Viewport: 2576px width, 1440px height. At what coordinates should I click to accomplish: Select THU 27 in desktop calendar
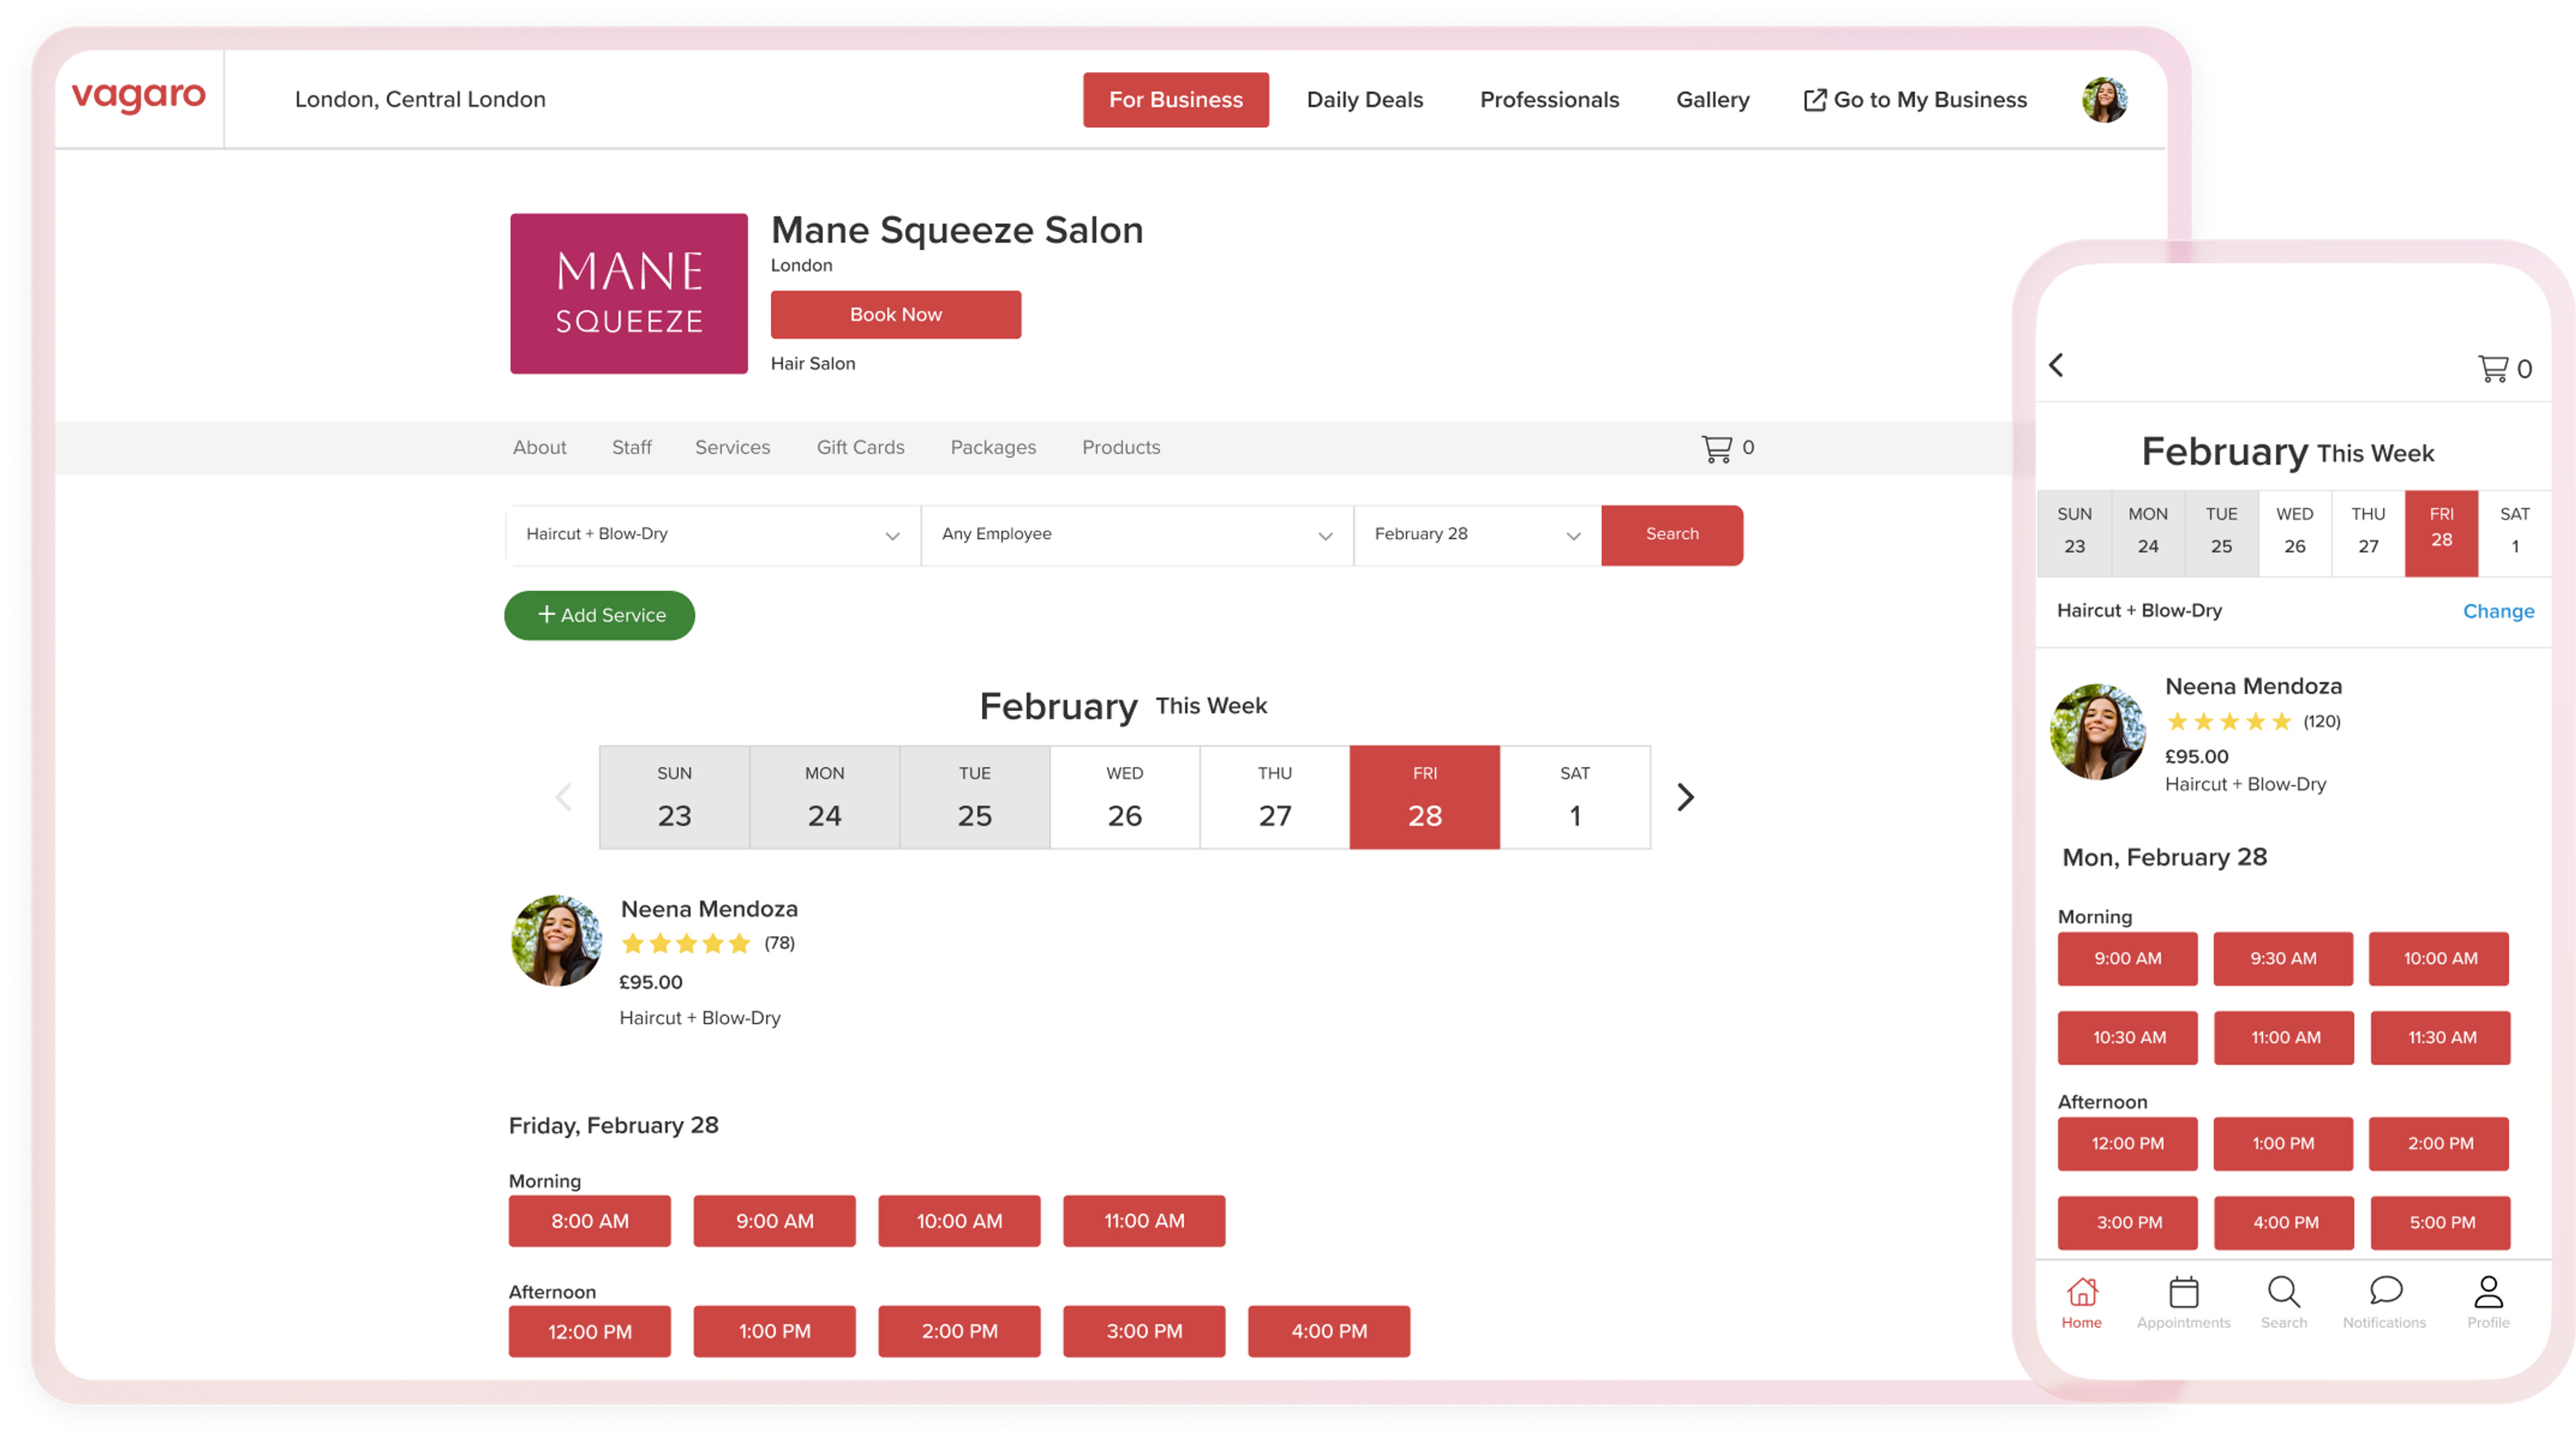point(1274,797)
